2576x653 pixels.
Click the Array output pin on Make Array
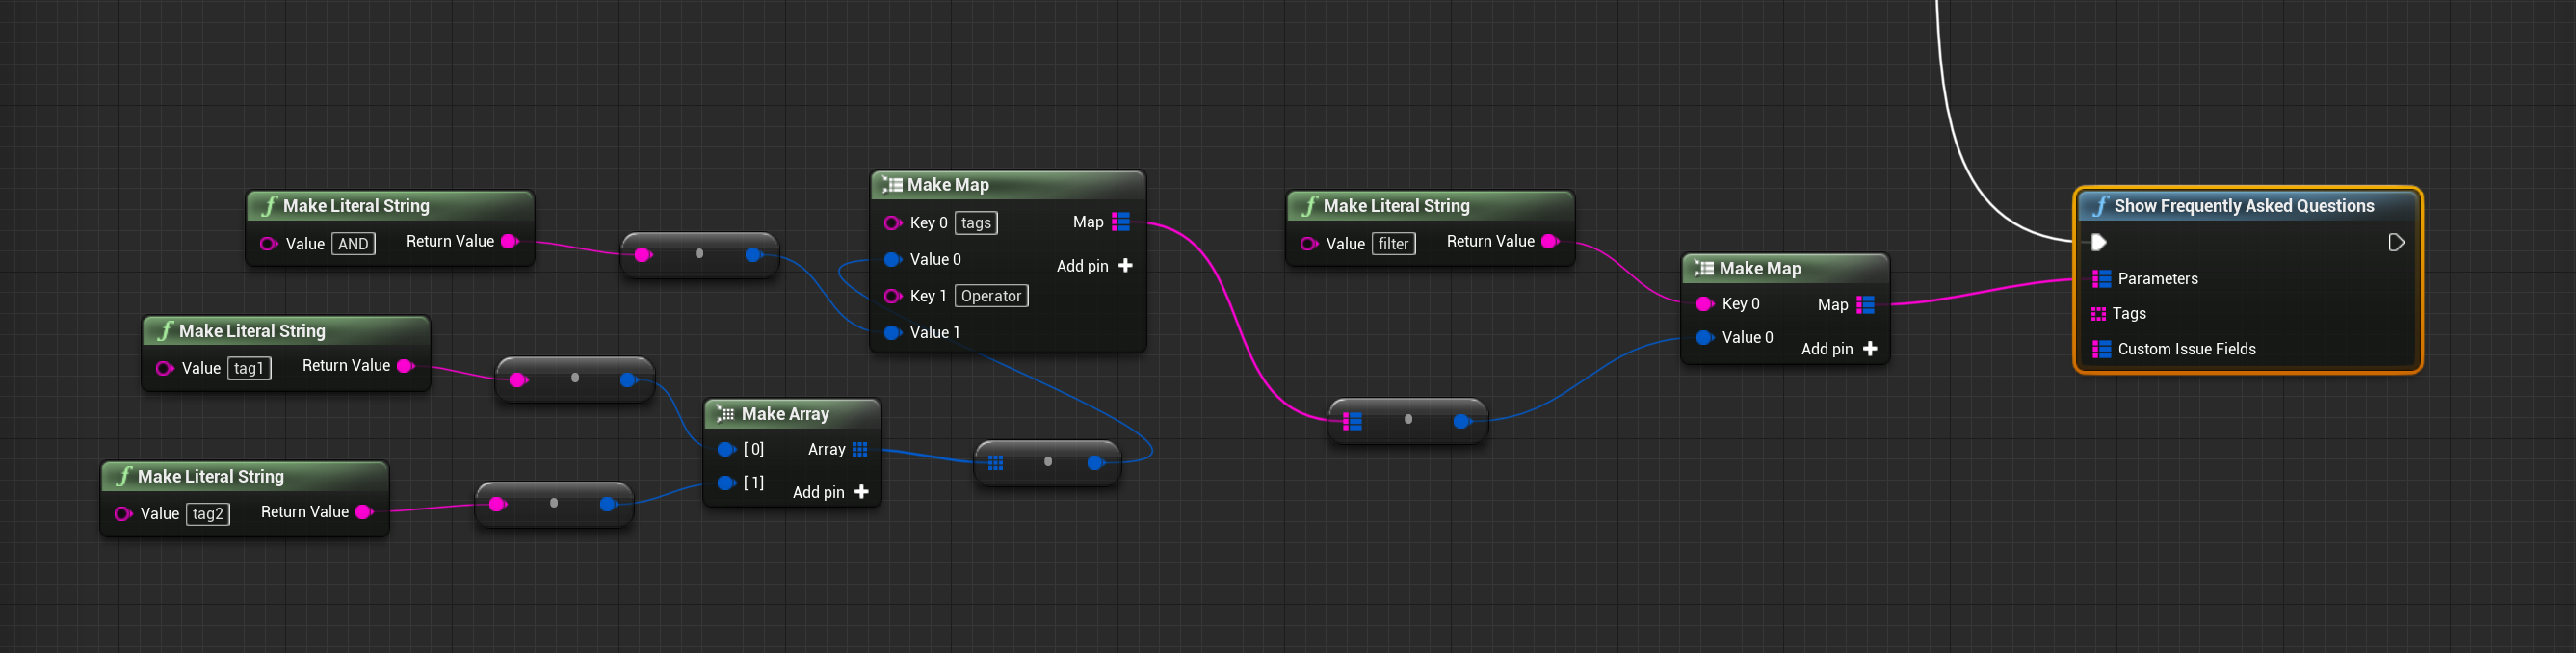(860, 450)
